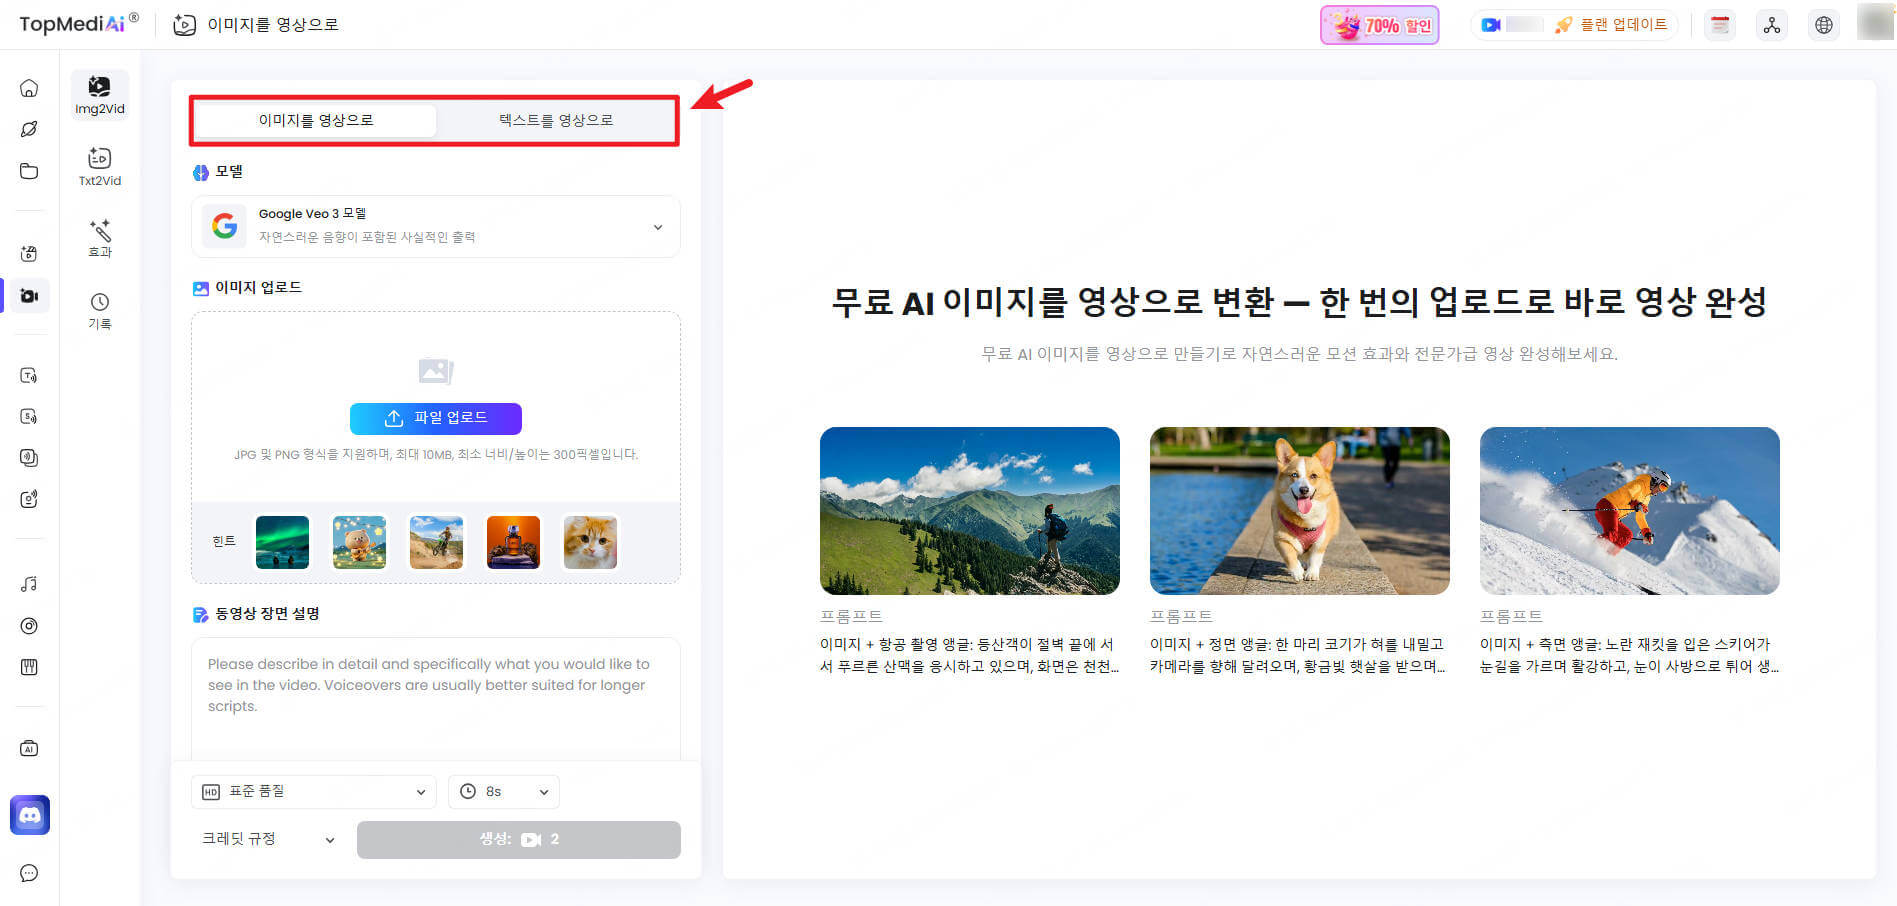Open the mountain hiker example image
This screenshot has height=906, width=1897.
click(x=970, y=511)
